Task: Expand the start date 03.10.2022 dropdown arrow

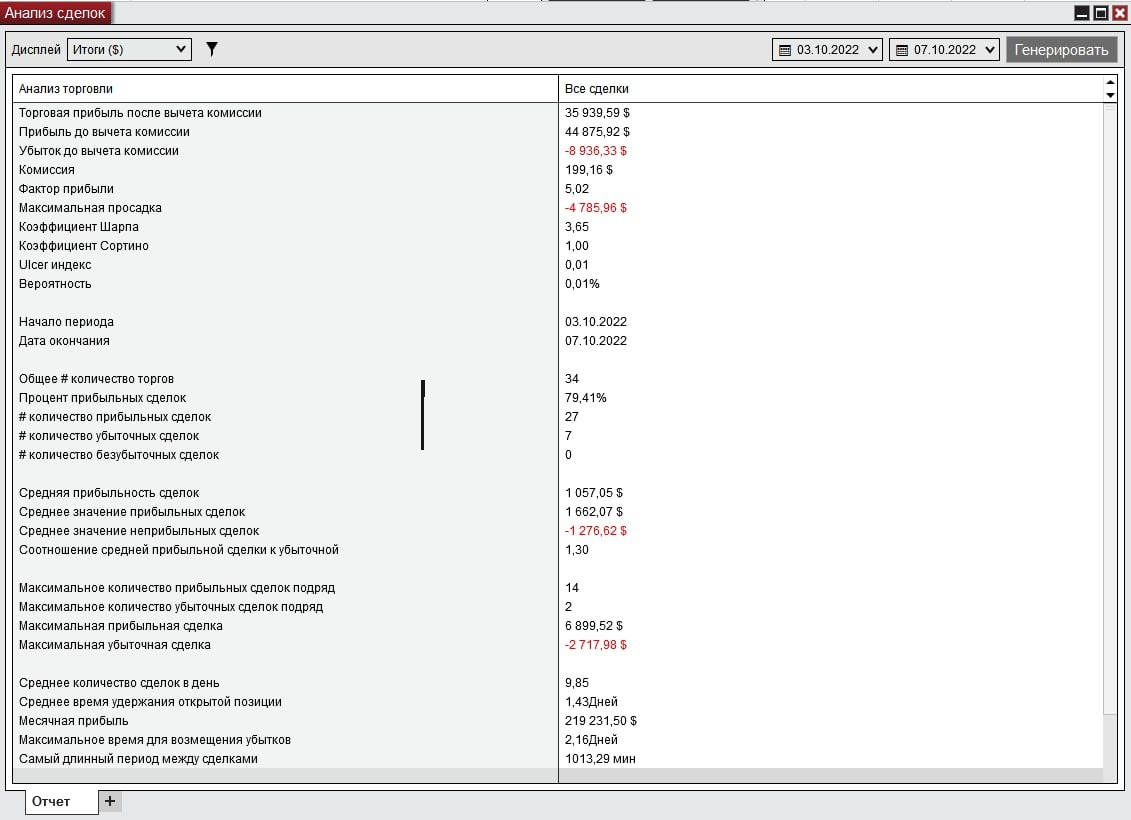Action: click(873, 50)
